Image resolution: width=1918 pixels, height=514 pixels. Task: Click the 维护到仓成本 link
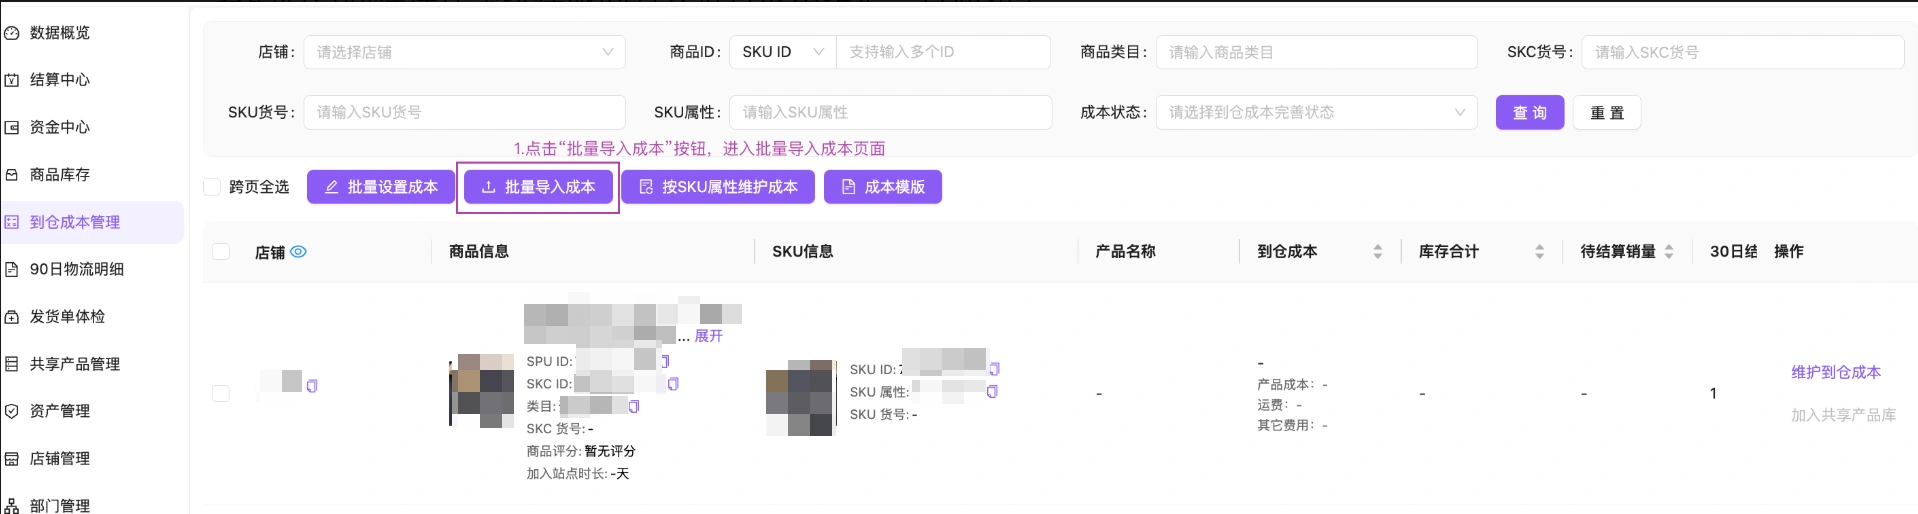click(x=1835, y=372)
